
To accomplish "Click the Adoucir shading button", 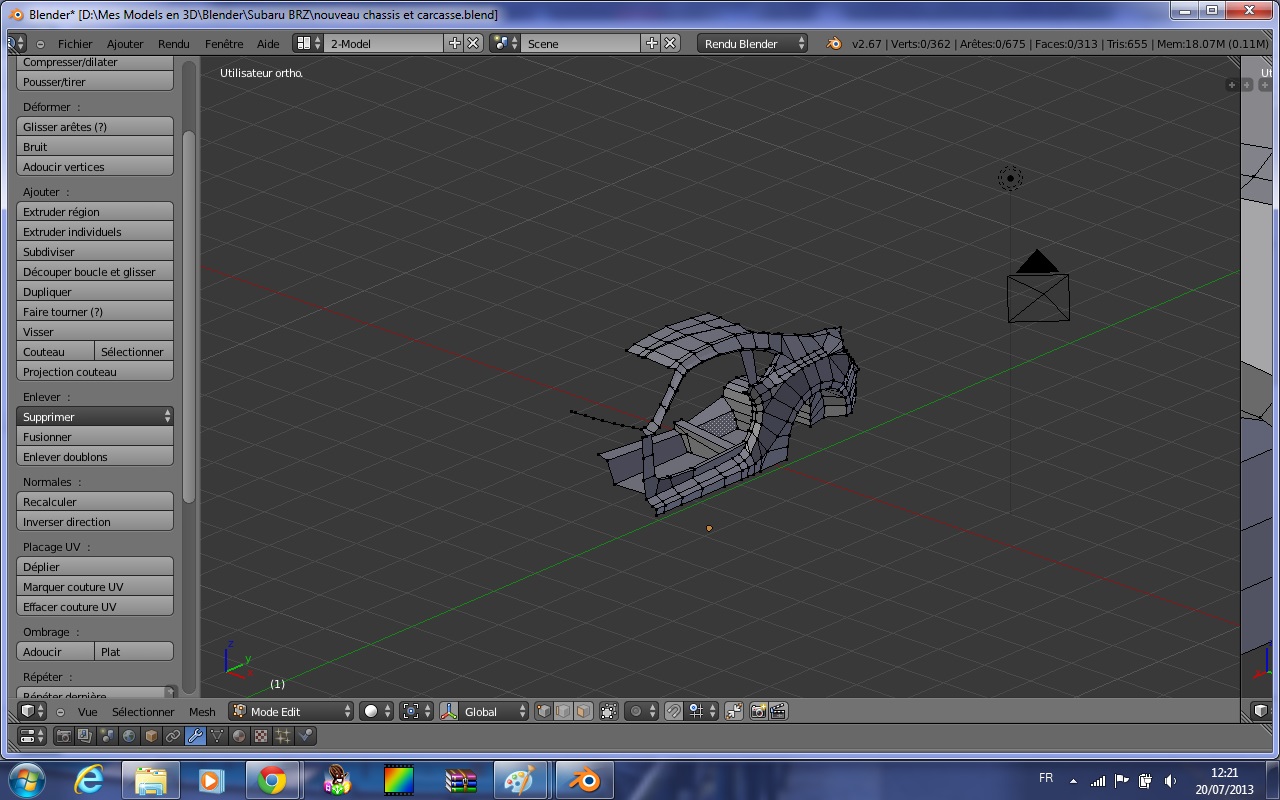I will [x=56, y=651].
